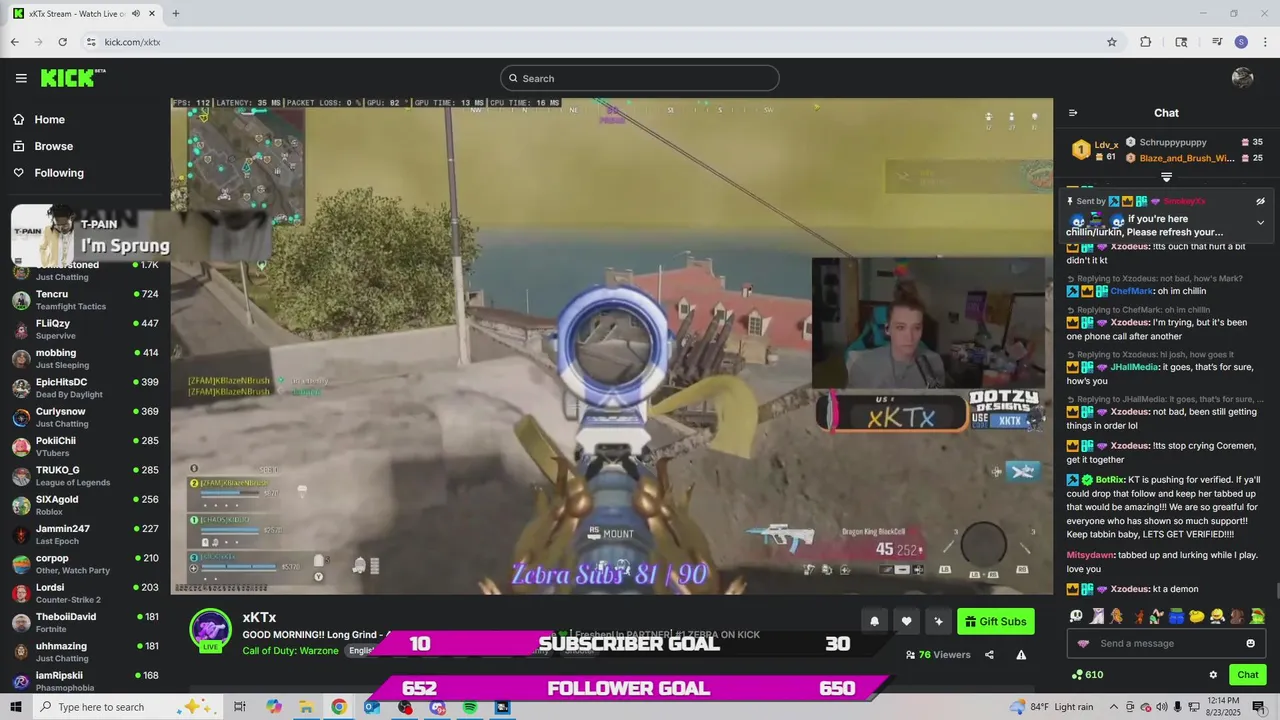Open FLiiQzy channel in sidebar
Viewport: 1280px width, 720px height.
(x=85, y=329)
